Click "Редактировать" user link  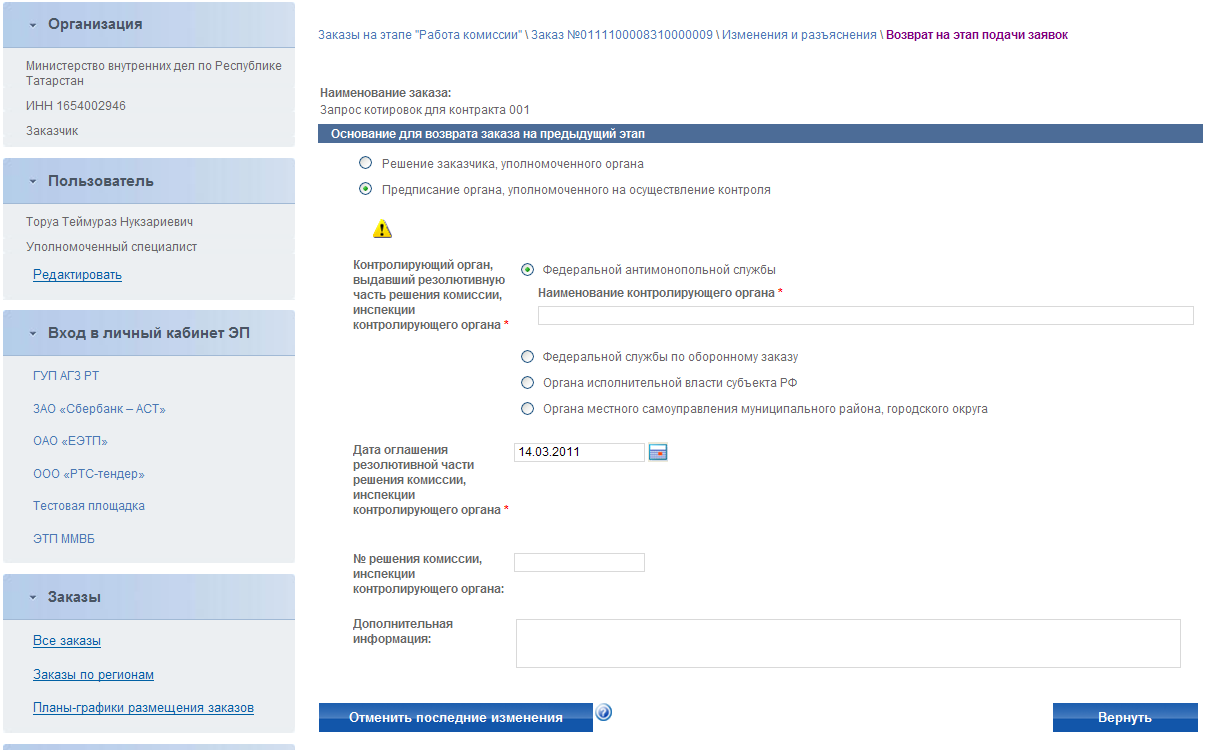77,275
